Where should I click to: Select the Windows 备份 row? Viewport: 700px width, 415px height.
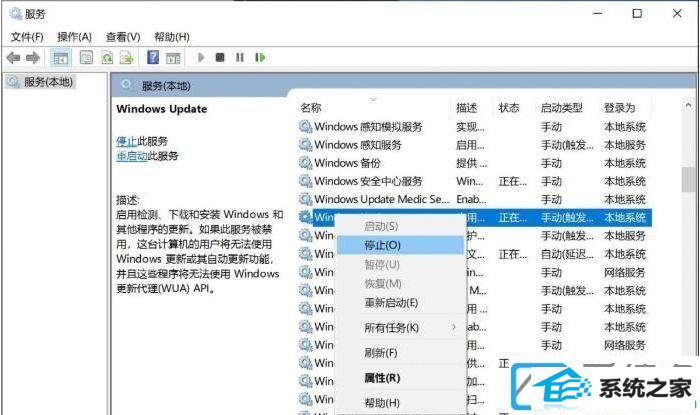[x=473, y=163]
